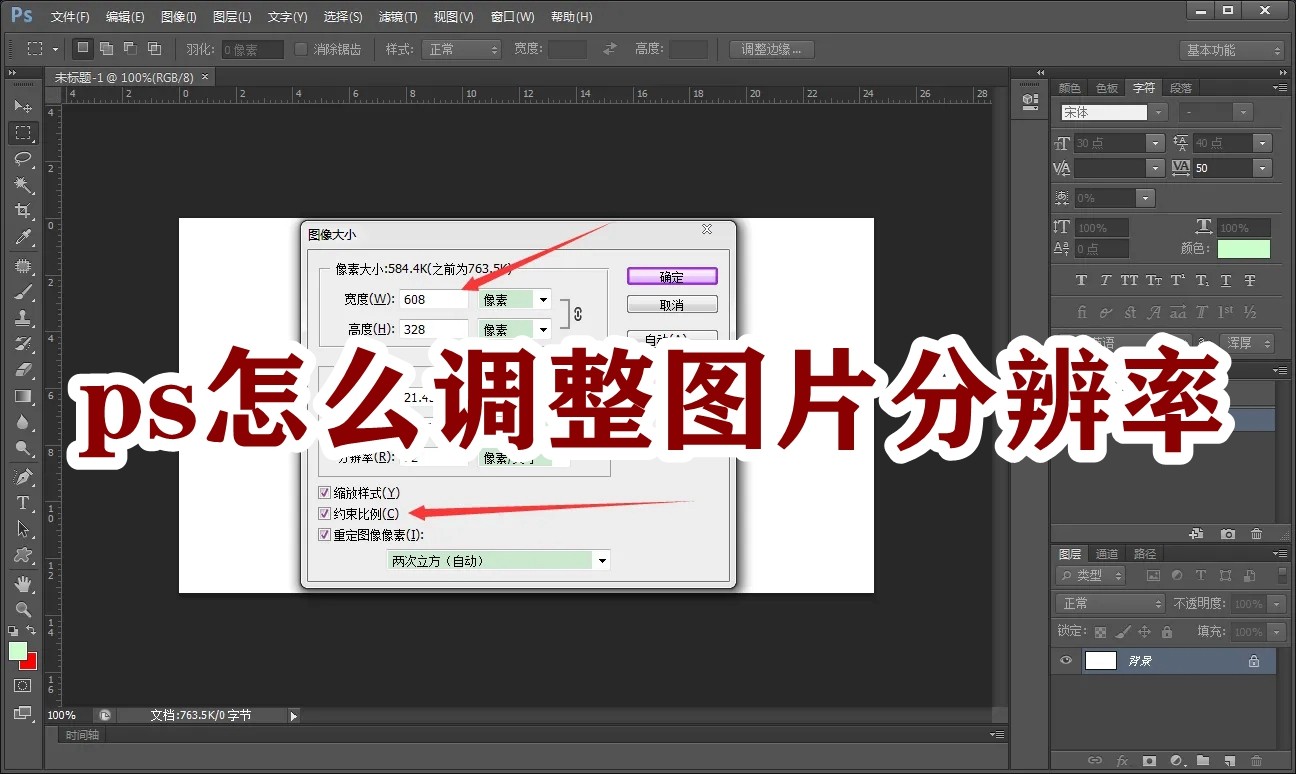The height and width of the screenshot is (774, 1296).
Task: Close the 未标题-1 document tab
Action: click(x=205, y=77)
